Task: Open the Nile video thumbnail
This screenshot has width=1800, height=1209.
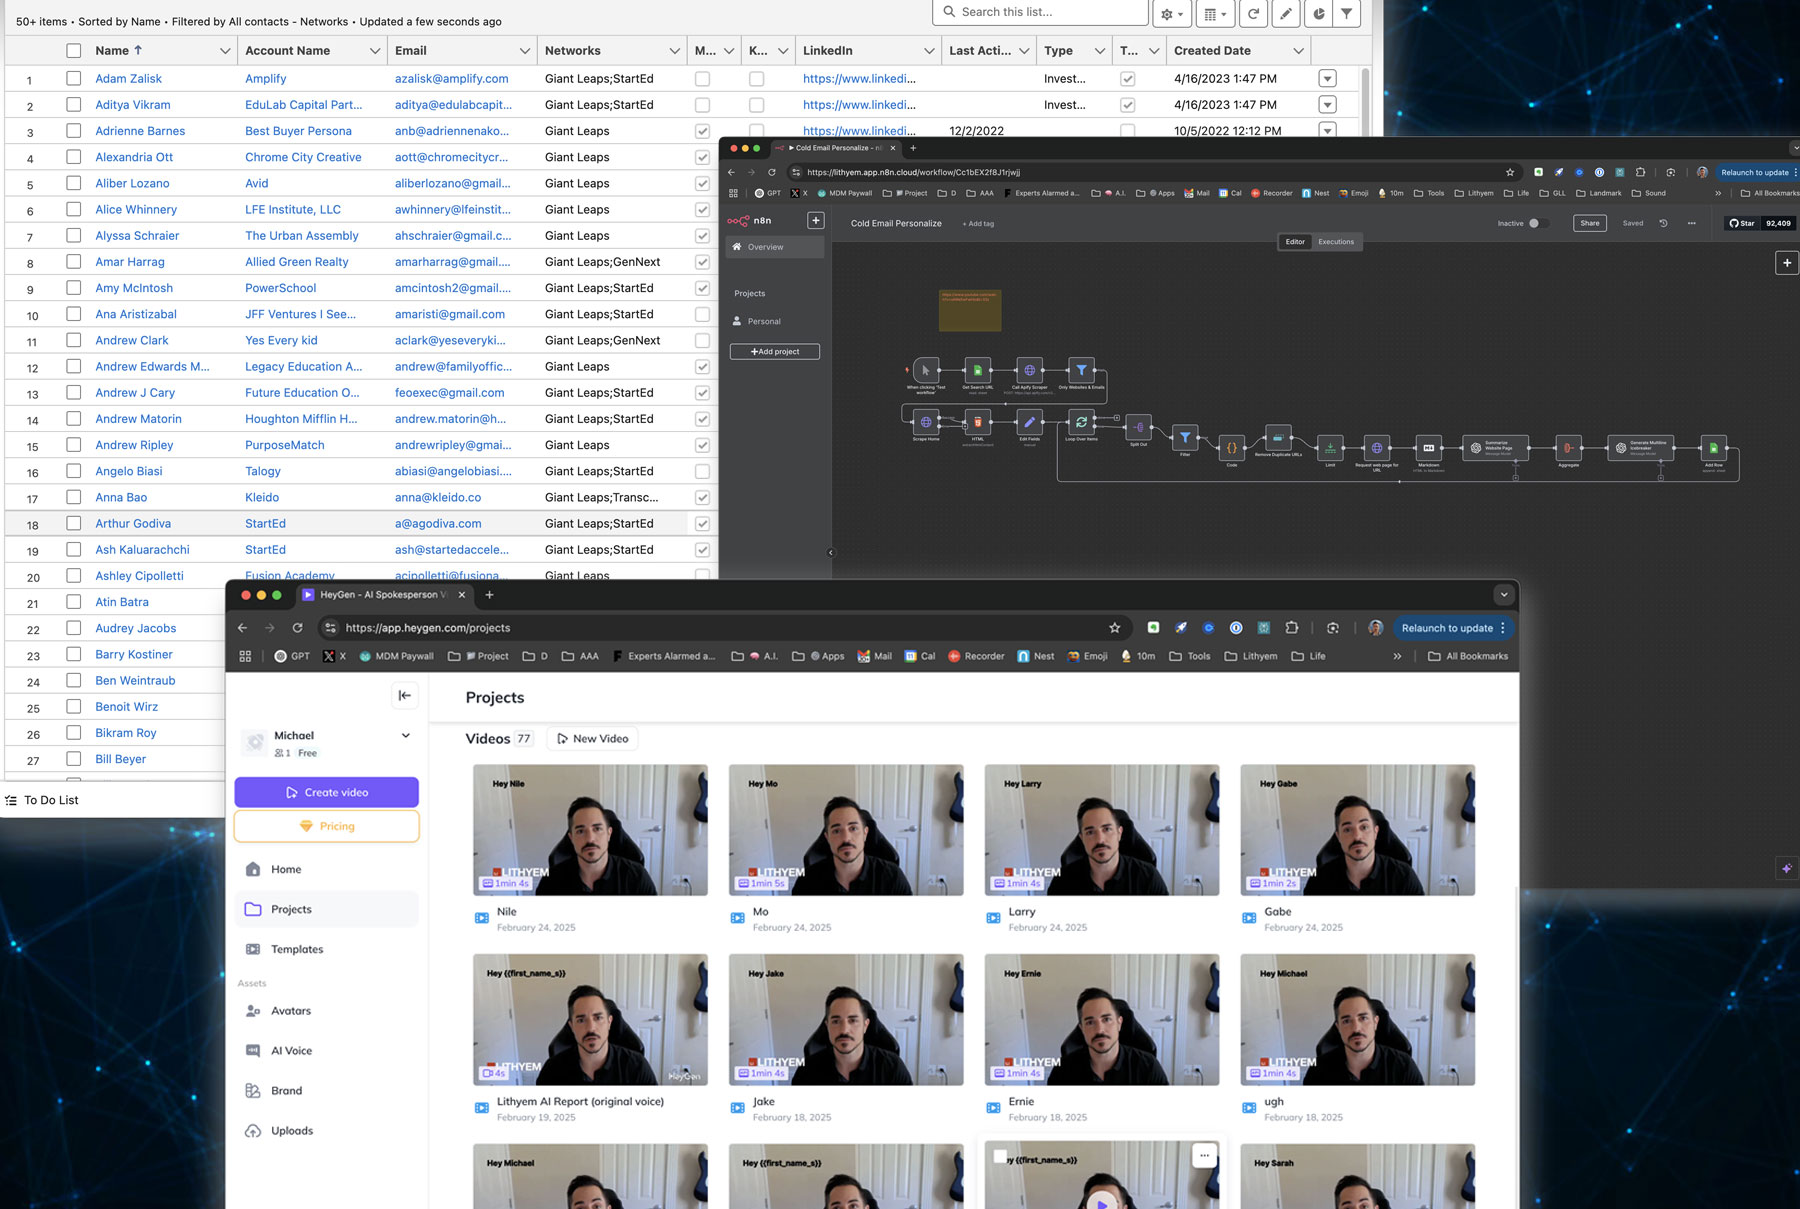Action: click(590, 829)
